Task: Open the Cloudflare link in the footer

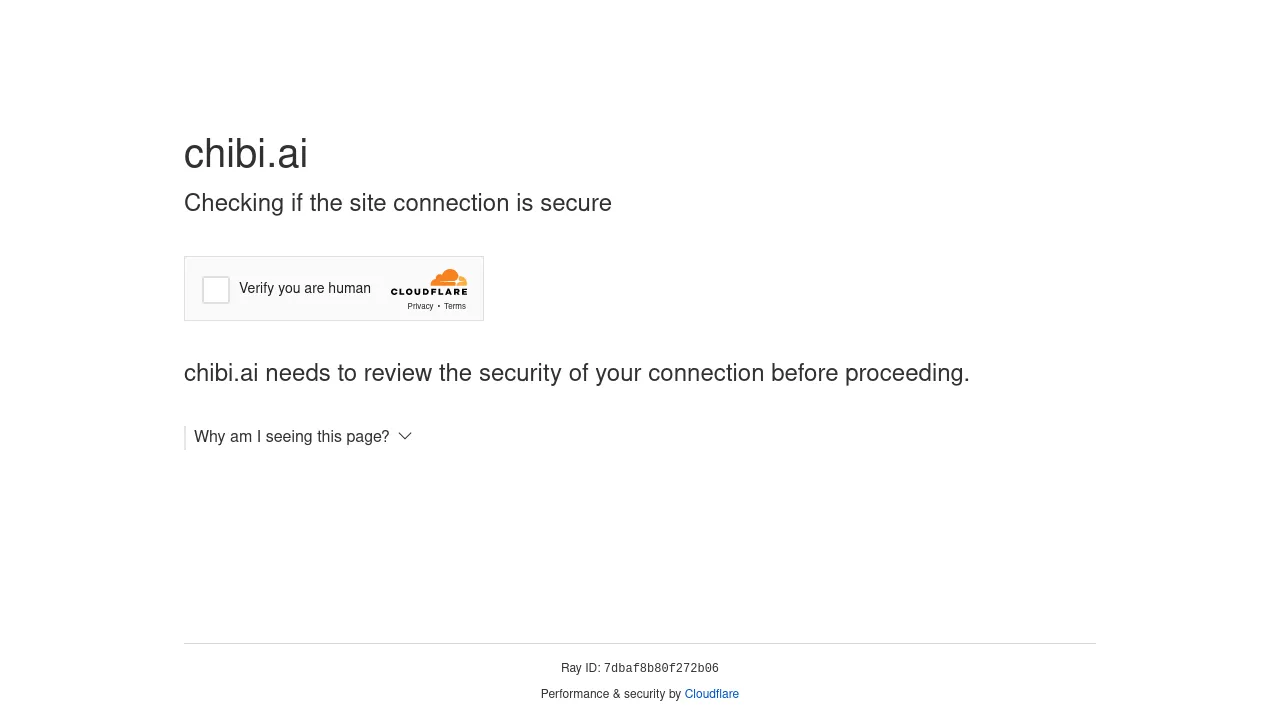Action: [x=712, y=694]
